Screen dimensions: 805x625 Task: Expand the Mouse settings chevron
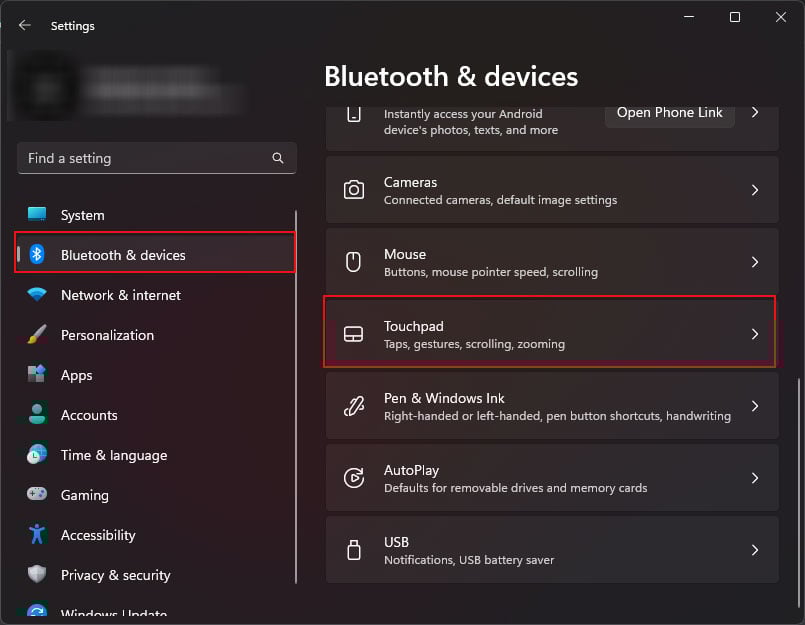tap(755, 262)
